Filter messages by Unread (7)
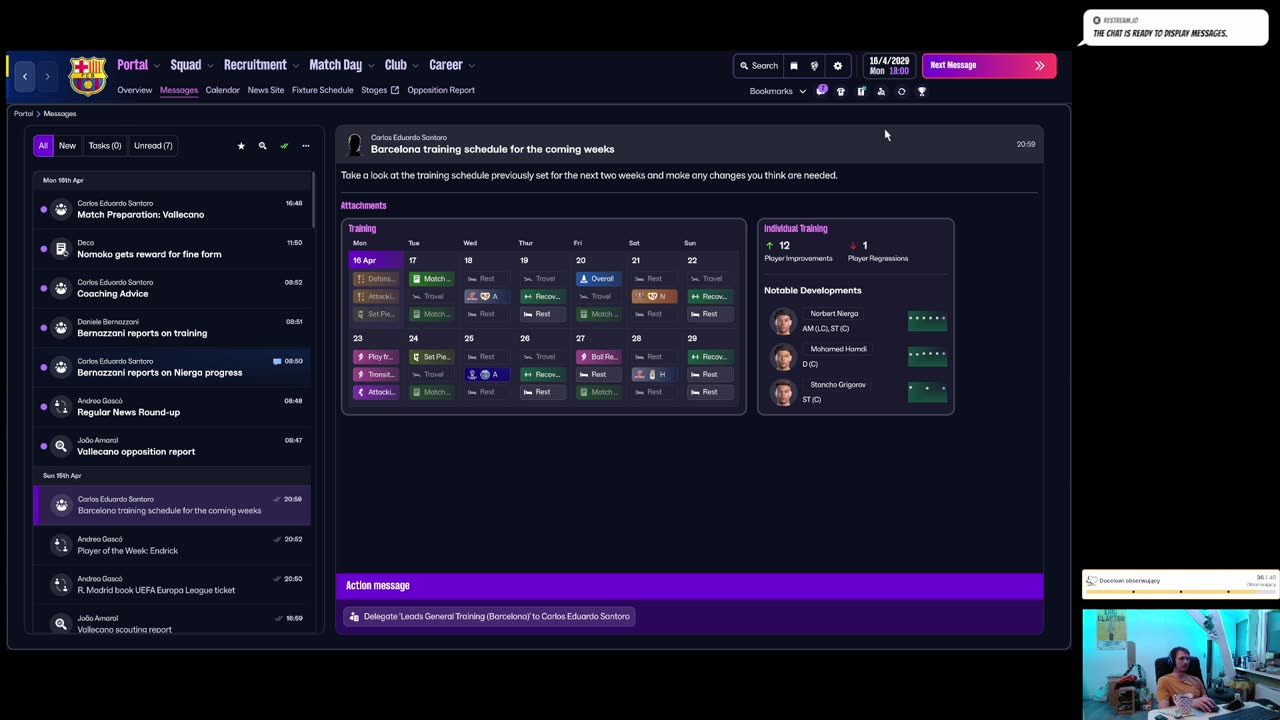 pyautogui.click(x=153, y=146)
